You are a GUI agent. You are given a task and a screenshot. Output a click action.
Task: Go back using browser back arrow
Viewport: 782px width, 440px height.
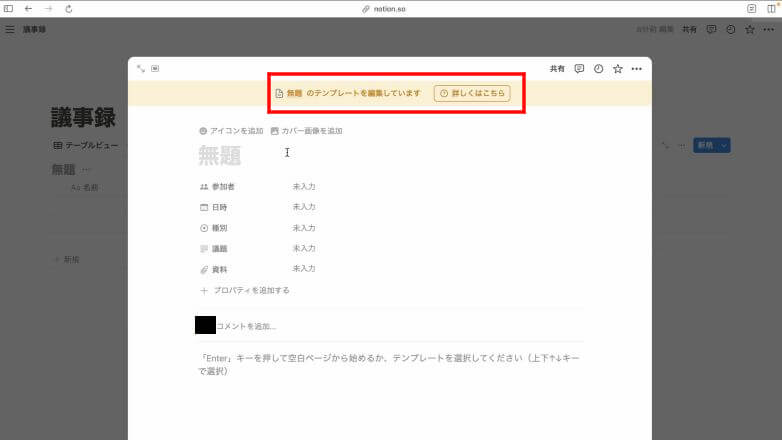pyautogui.click(x=28, y=8)
